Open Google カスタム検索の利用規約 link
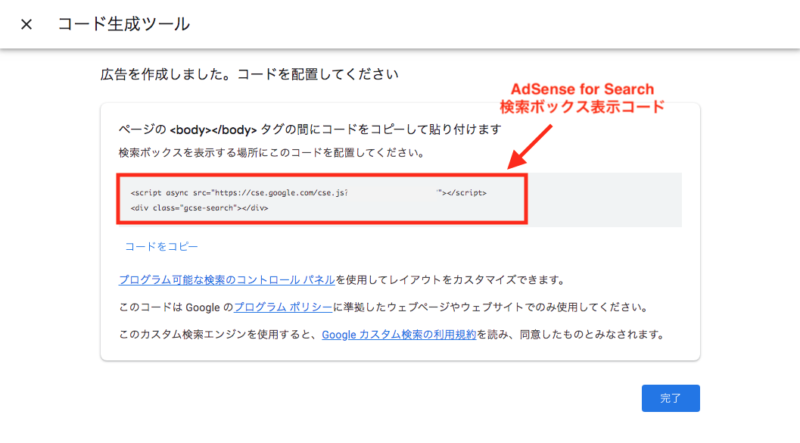The image size is (800, 443). [399, 335]
